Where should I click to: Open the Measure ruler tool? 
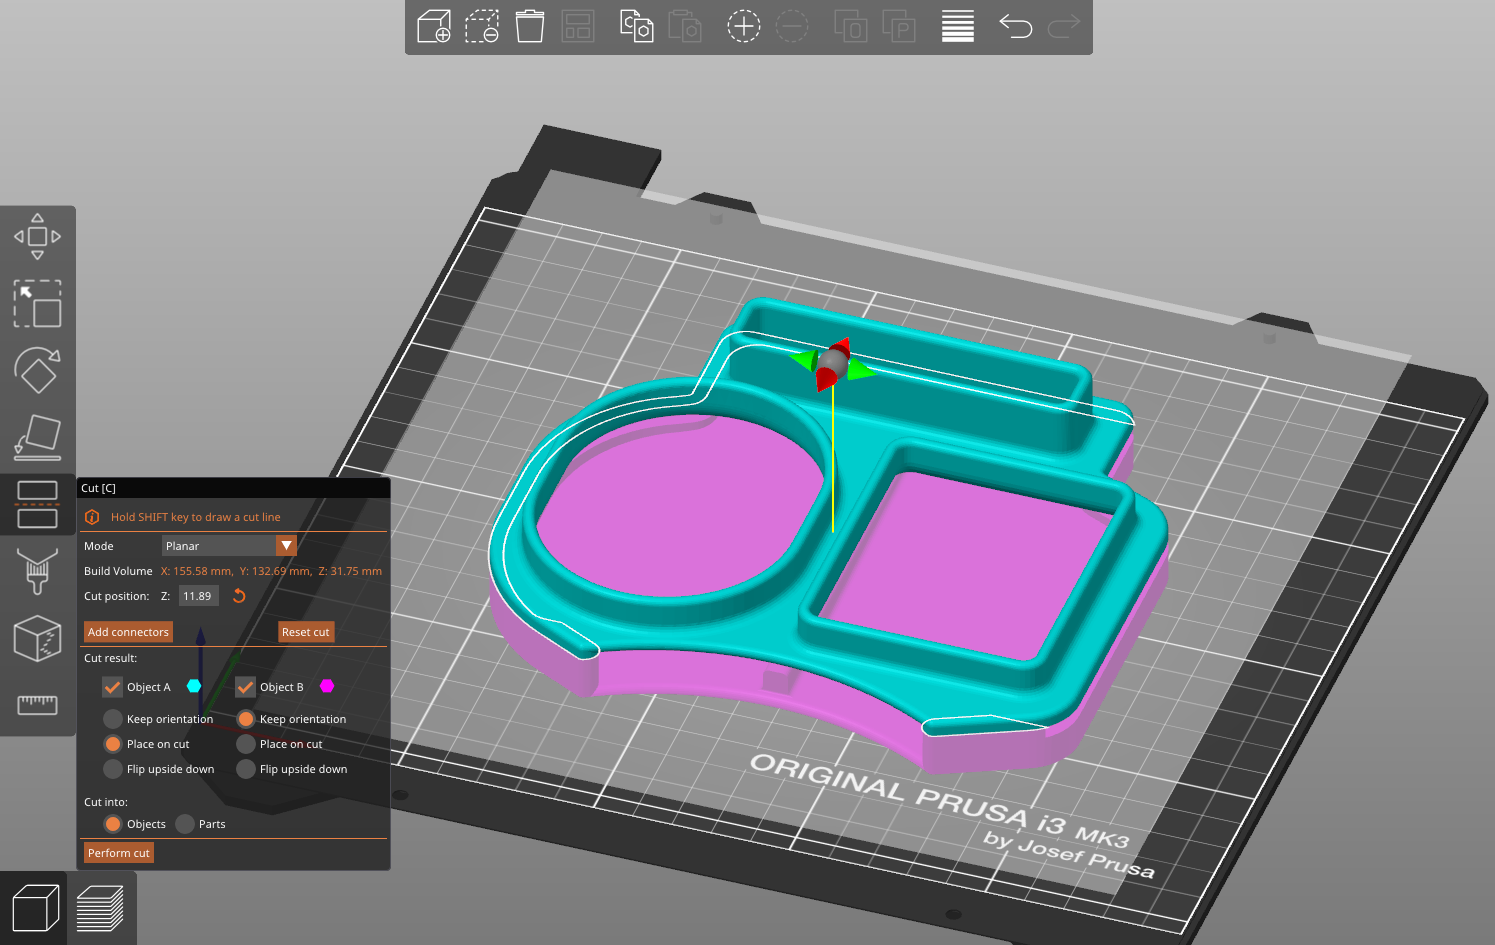pos(37,705)
